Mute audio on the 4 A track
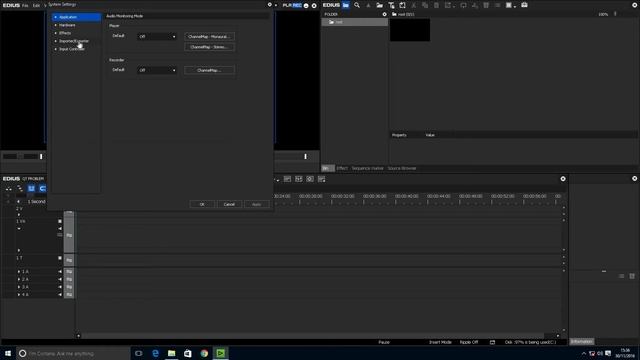 [60, 295]
